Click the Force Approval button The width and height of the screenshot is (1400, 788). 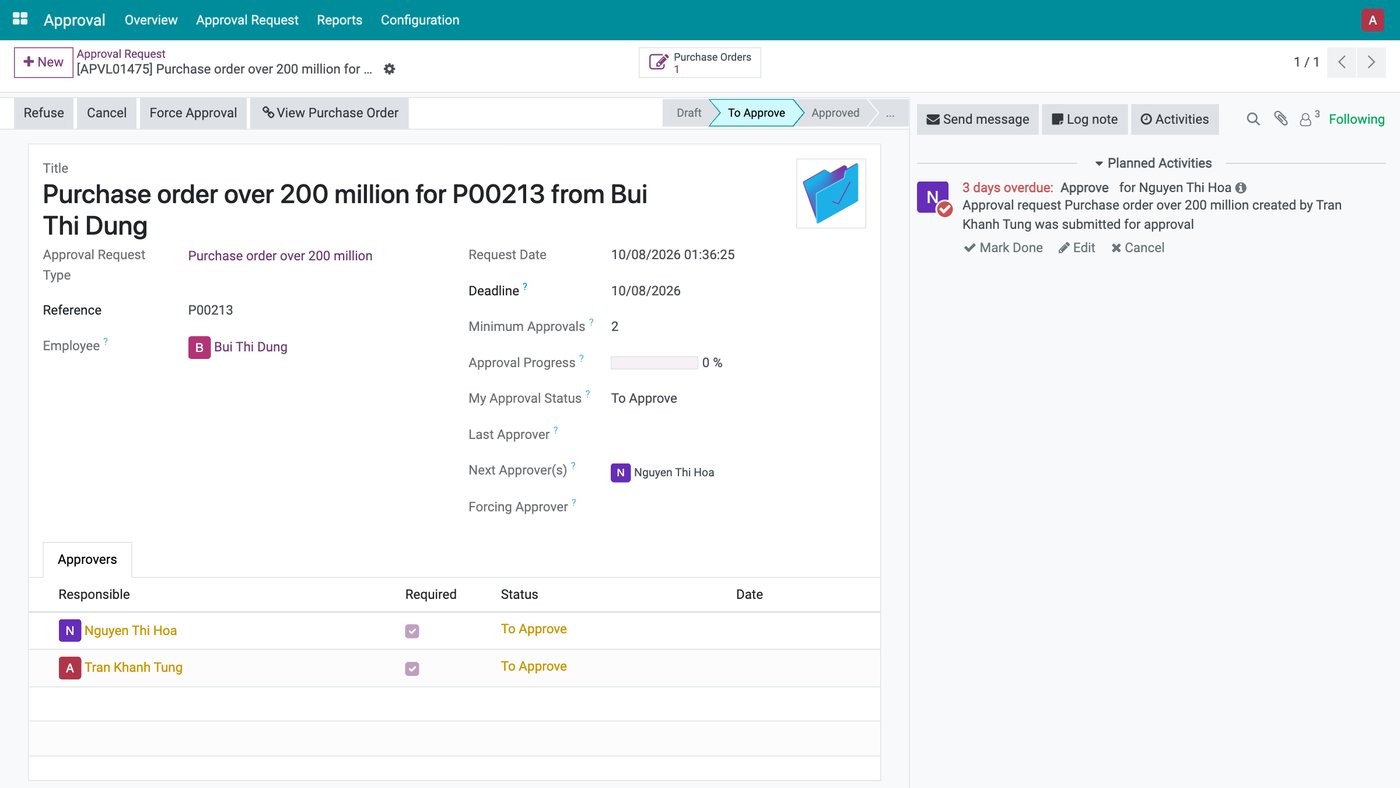[x=193, y=113]
